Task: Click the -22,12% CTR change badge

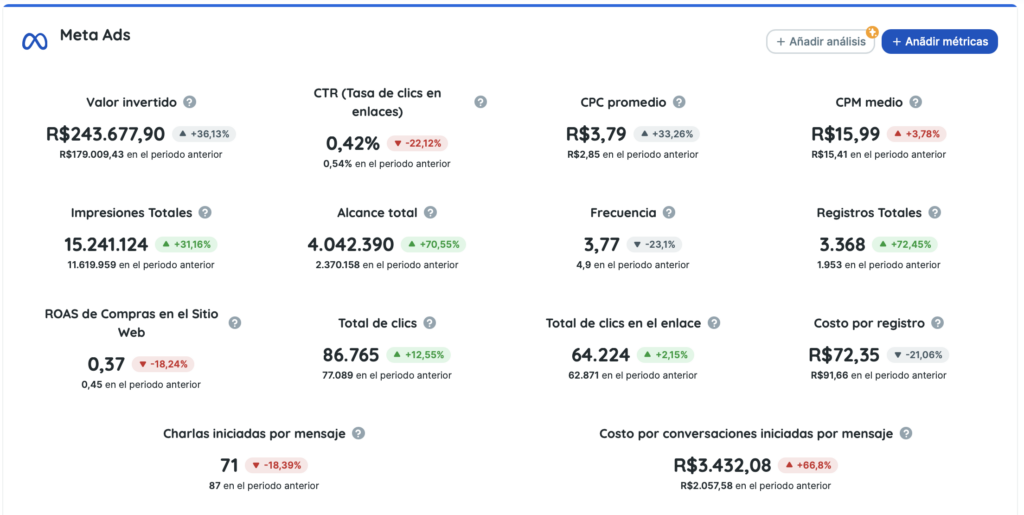Action: (x=417, y=143)
